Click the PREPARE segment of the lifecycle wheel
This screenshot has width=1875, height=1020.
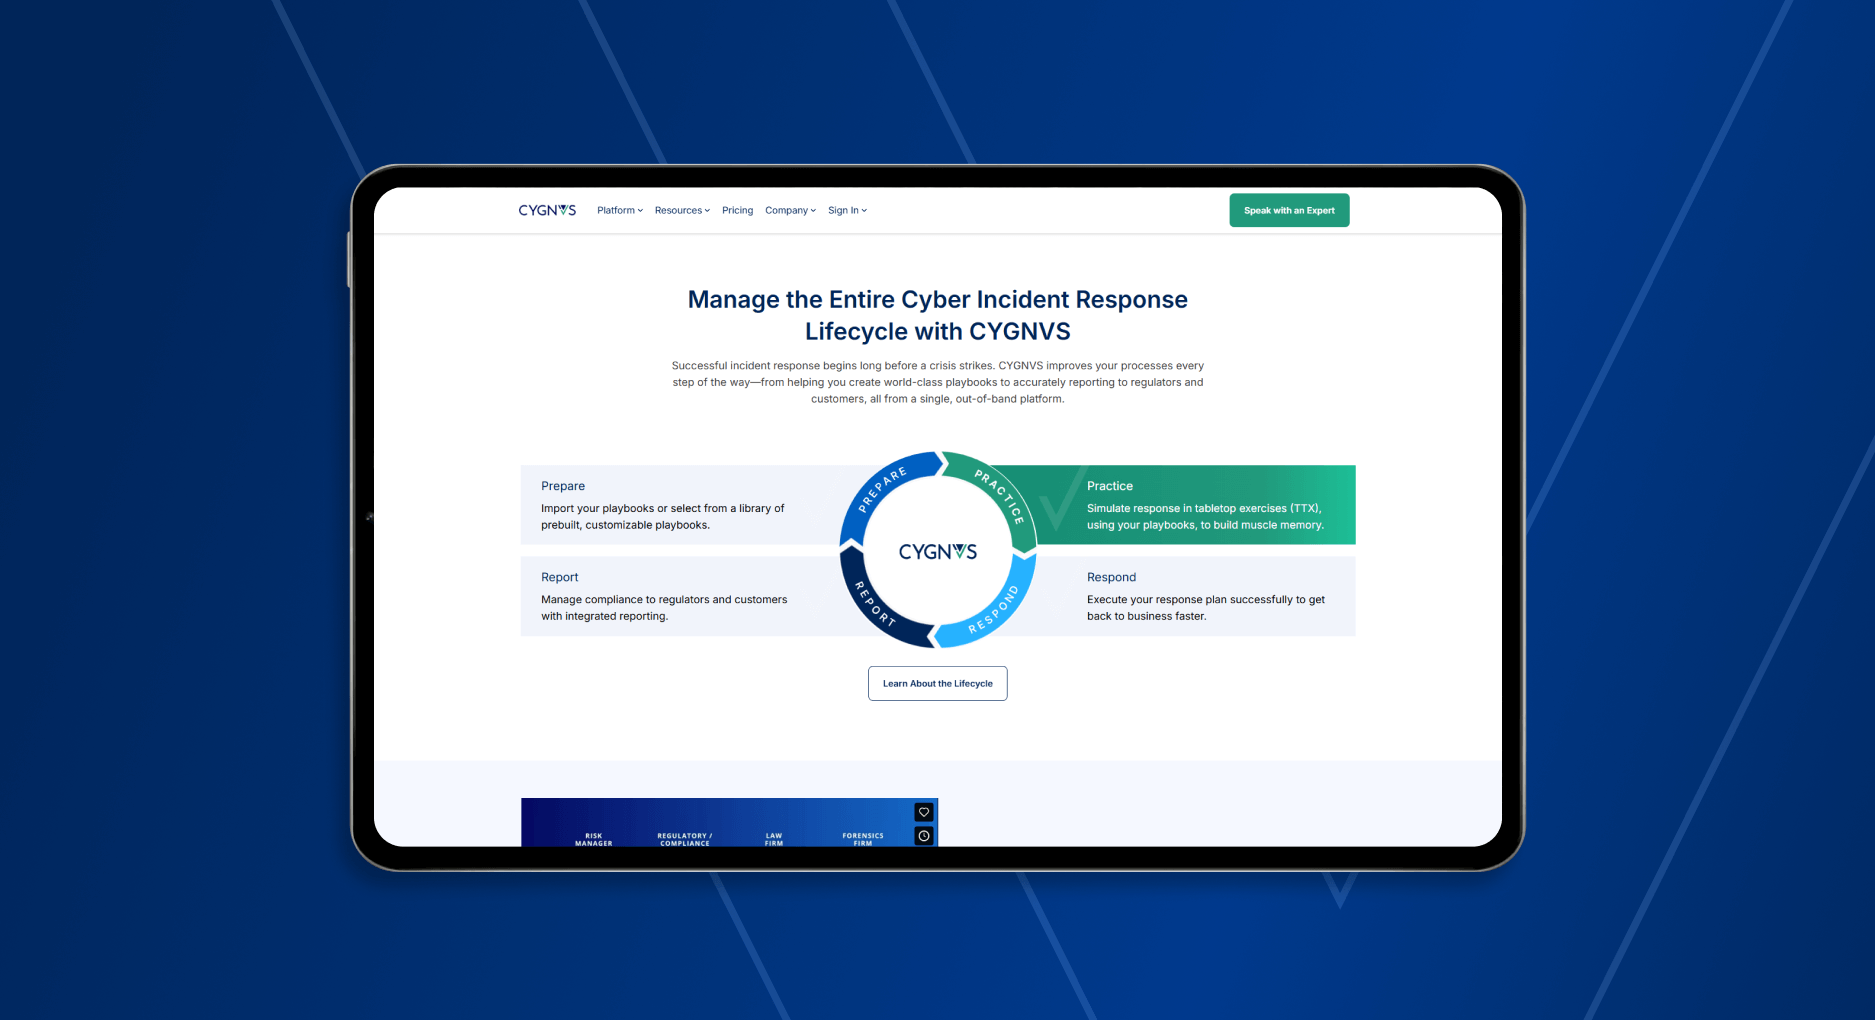pyautogui.click(x=882, y=487)
